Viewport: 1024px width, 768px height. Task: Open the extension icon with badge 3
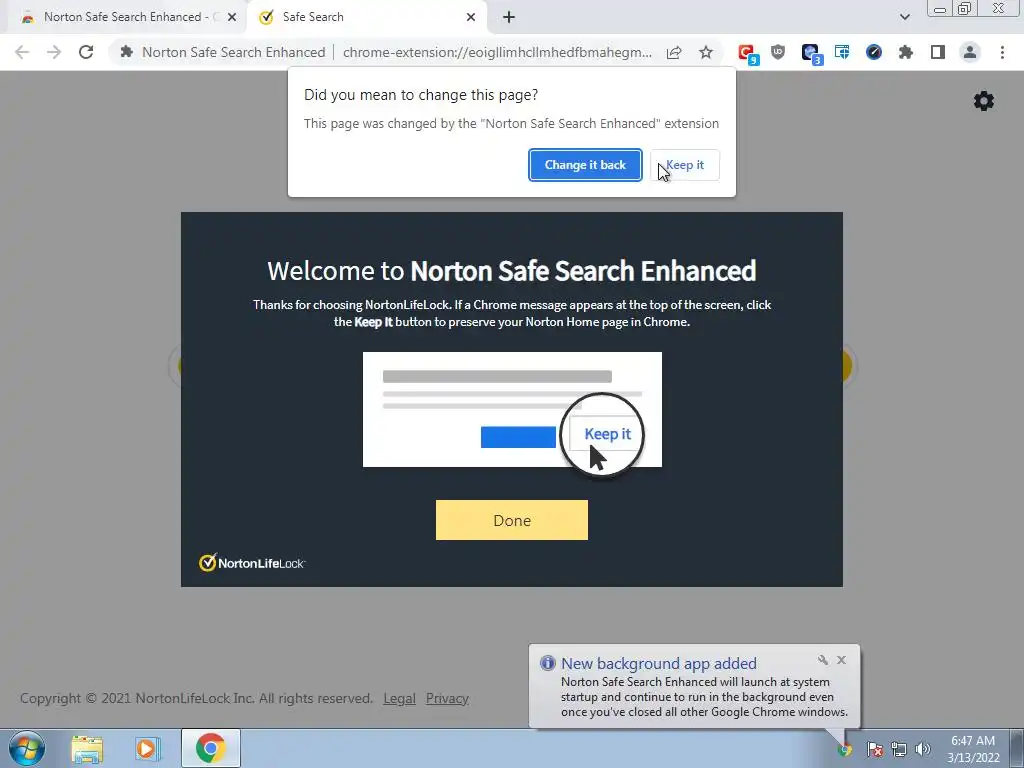tap(811, 54)
